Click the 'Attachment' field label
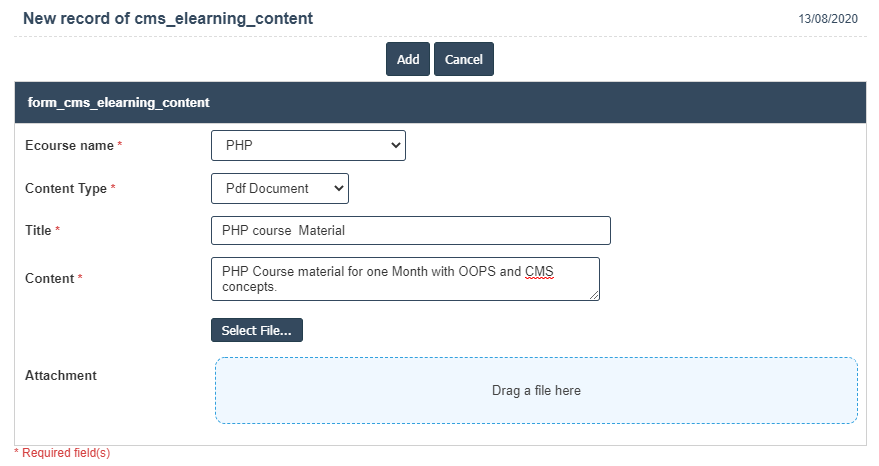Viewport: 879px width, 466px height. (x=60, y=375)
